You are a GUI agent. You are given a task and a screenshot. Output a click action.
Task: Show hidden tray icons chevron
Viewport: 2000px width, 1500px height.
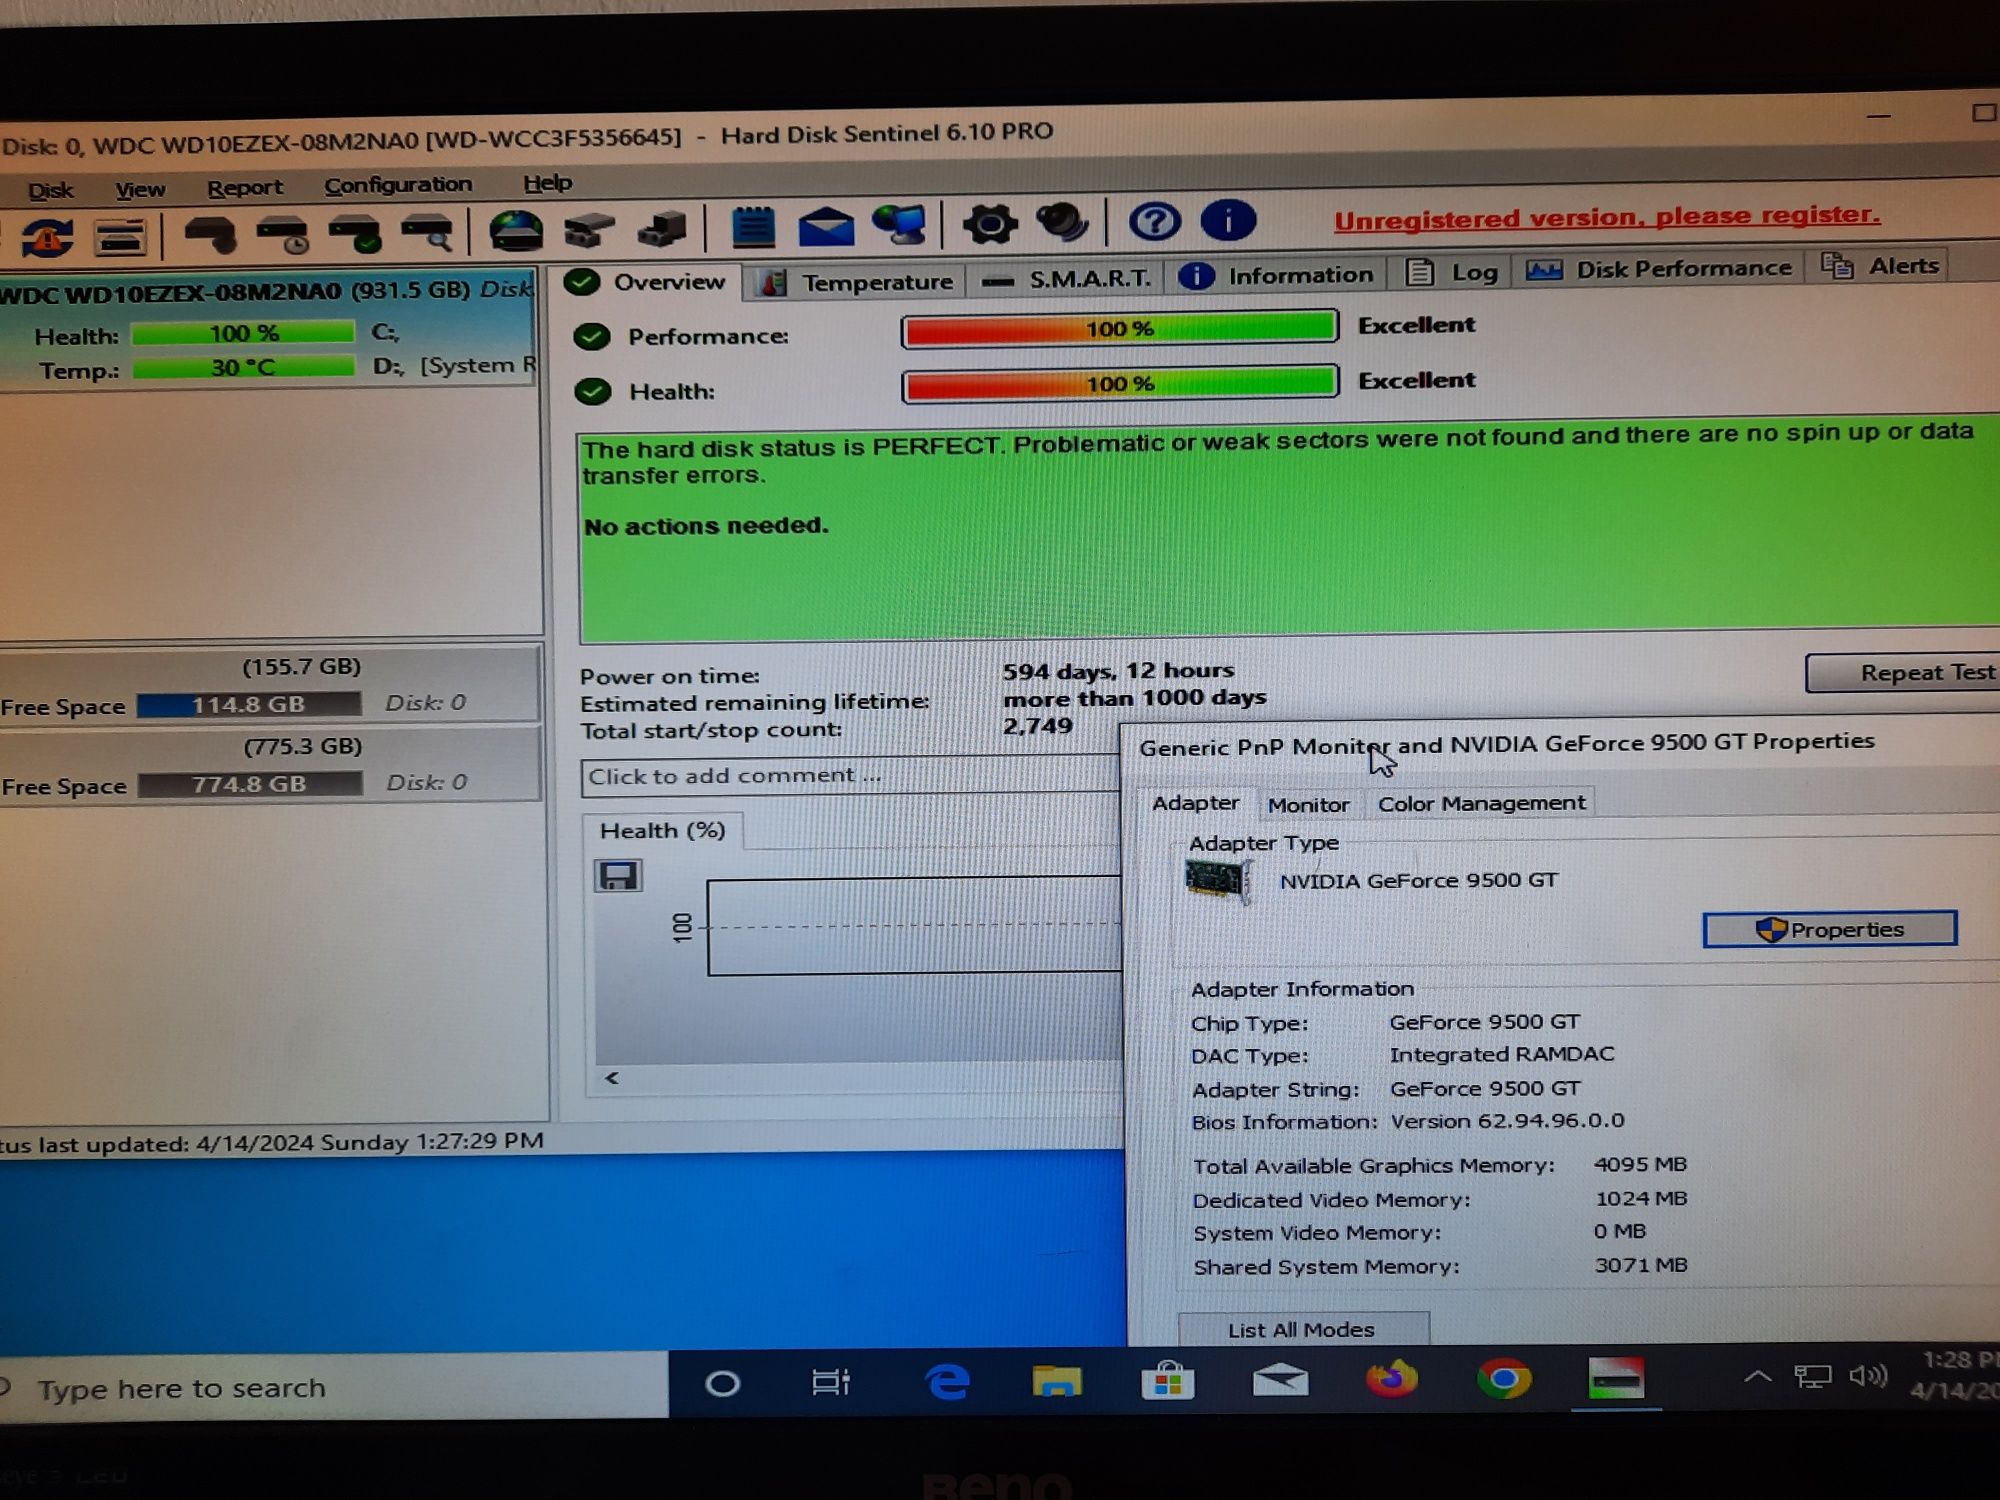click(x=1757, y=1377)
